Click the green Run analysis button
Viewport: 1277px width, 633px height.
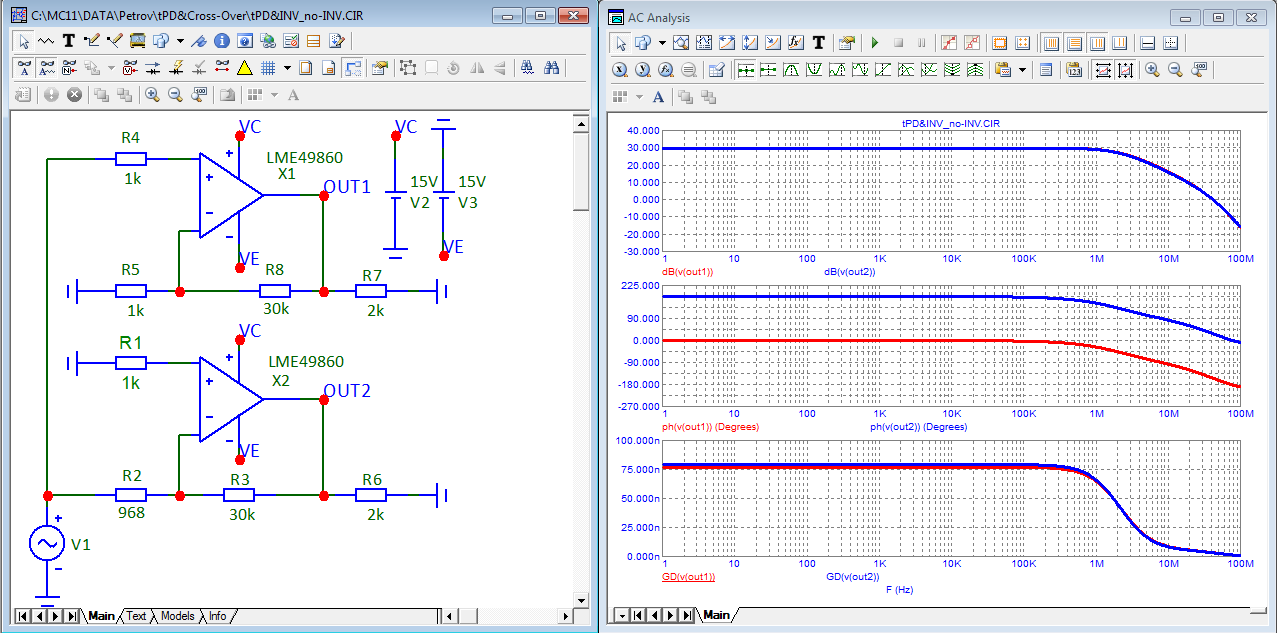point(874,43)
